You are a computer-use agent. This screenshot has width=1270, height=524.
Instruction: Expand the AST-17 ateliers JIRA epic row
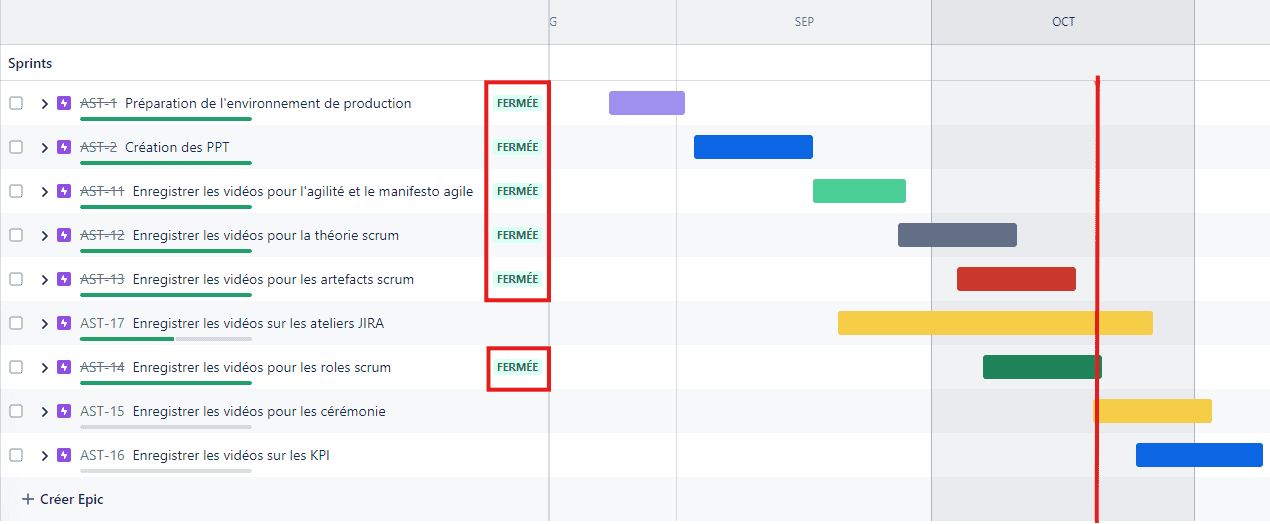pyautogui.click(x=44, y=323)
